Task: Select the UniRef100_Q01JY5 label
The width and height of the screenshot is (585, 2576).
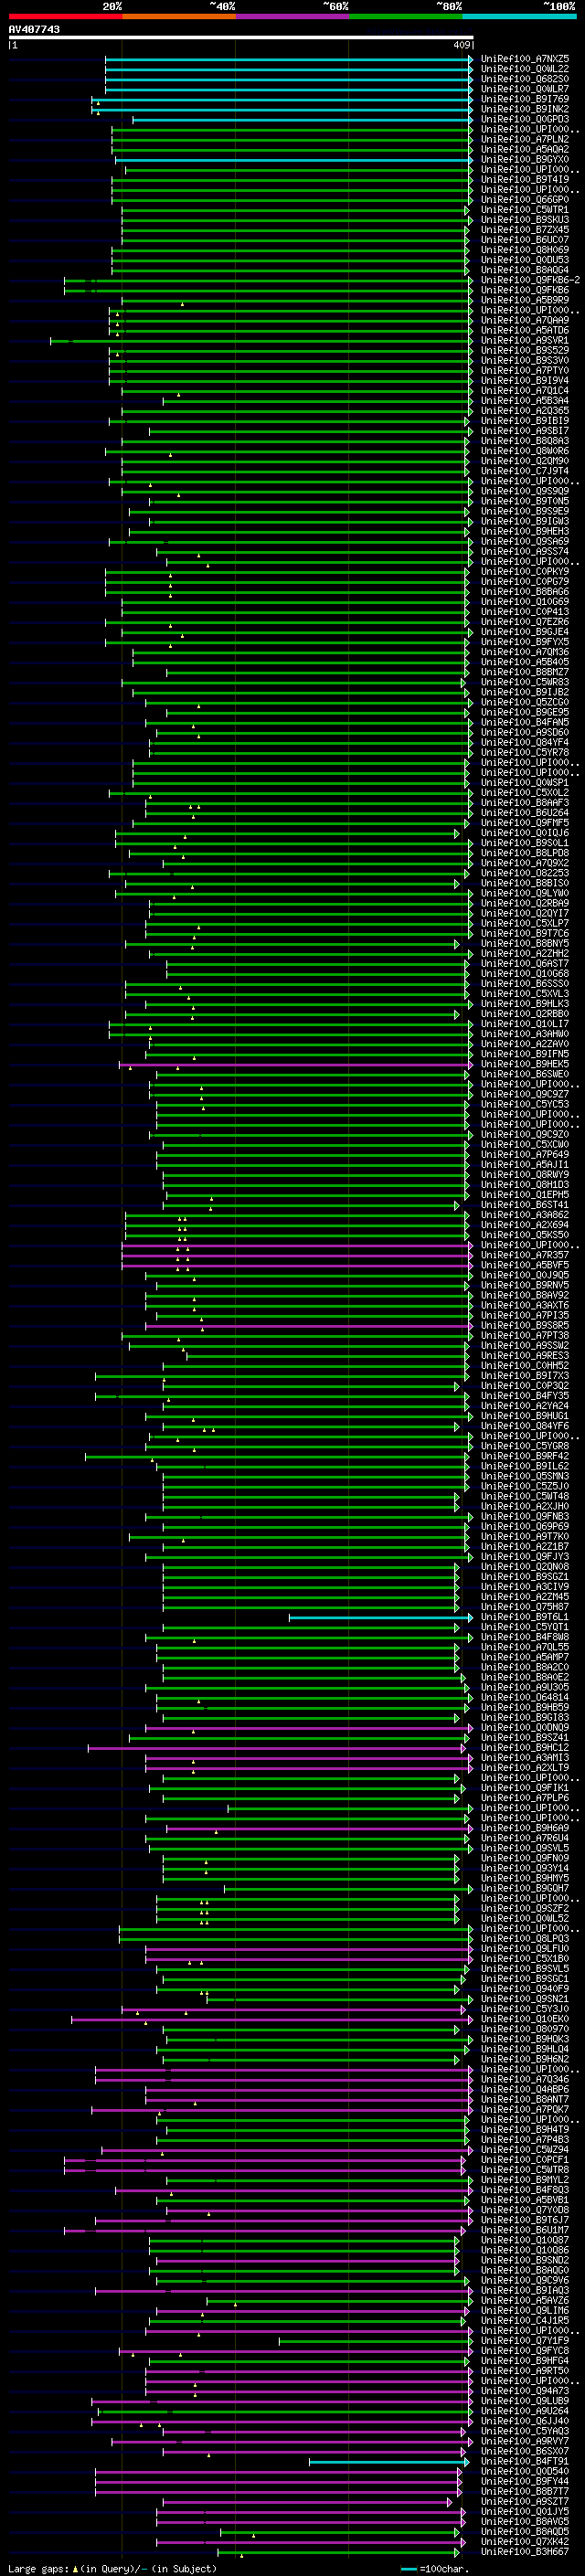Action: 524,2511
